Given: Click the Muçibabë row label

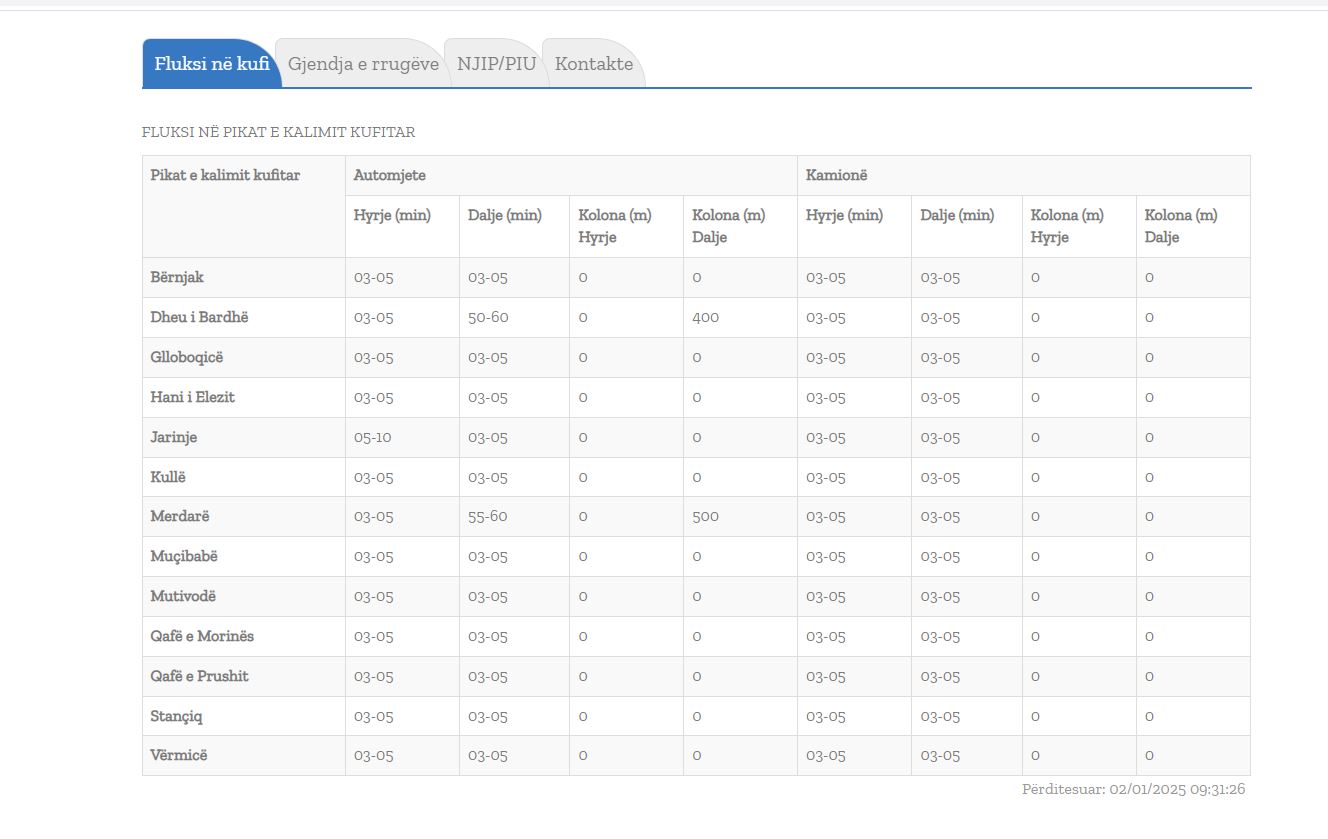Looking at the screenshot, I should click(x=184, y=556).
